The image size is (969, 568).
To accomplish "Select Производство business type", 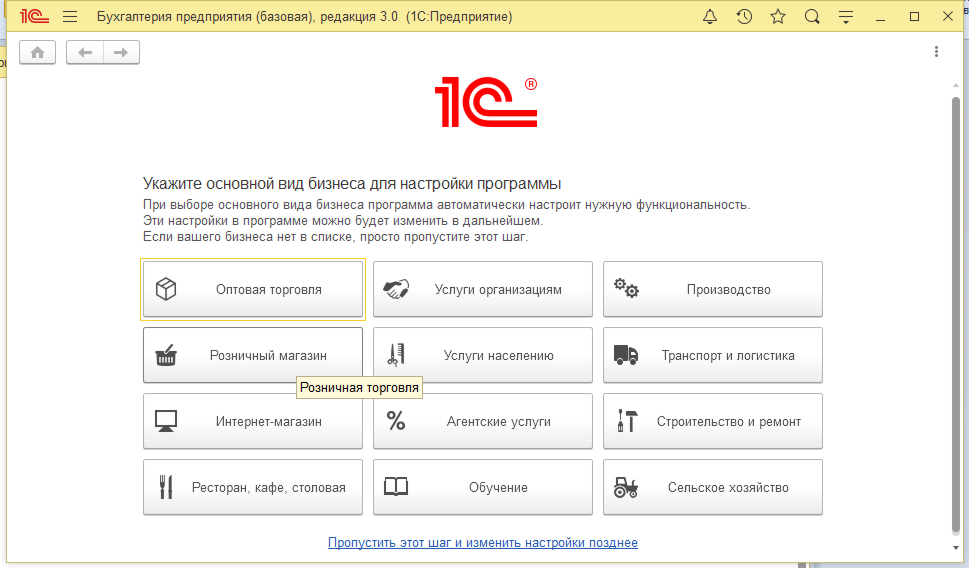I will 713,289.
